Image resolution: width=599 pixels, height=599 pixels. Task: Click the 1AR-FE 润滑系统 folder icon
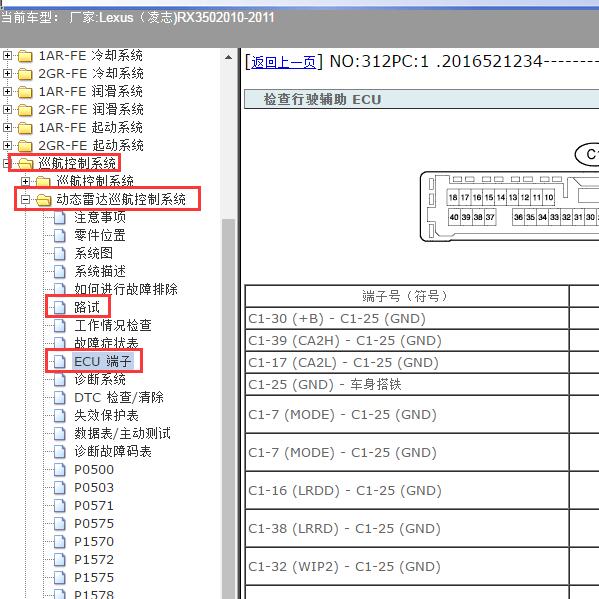click(25, 92)
